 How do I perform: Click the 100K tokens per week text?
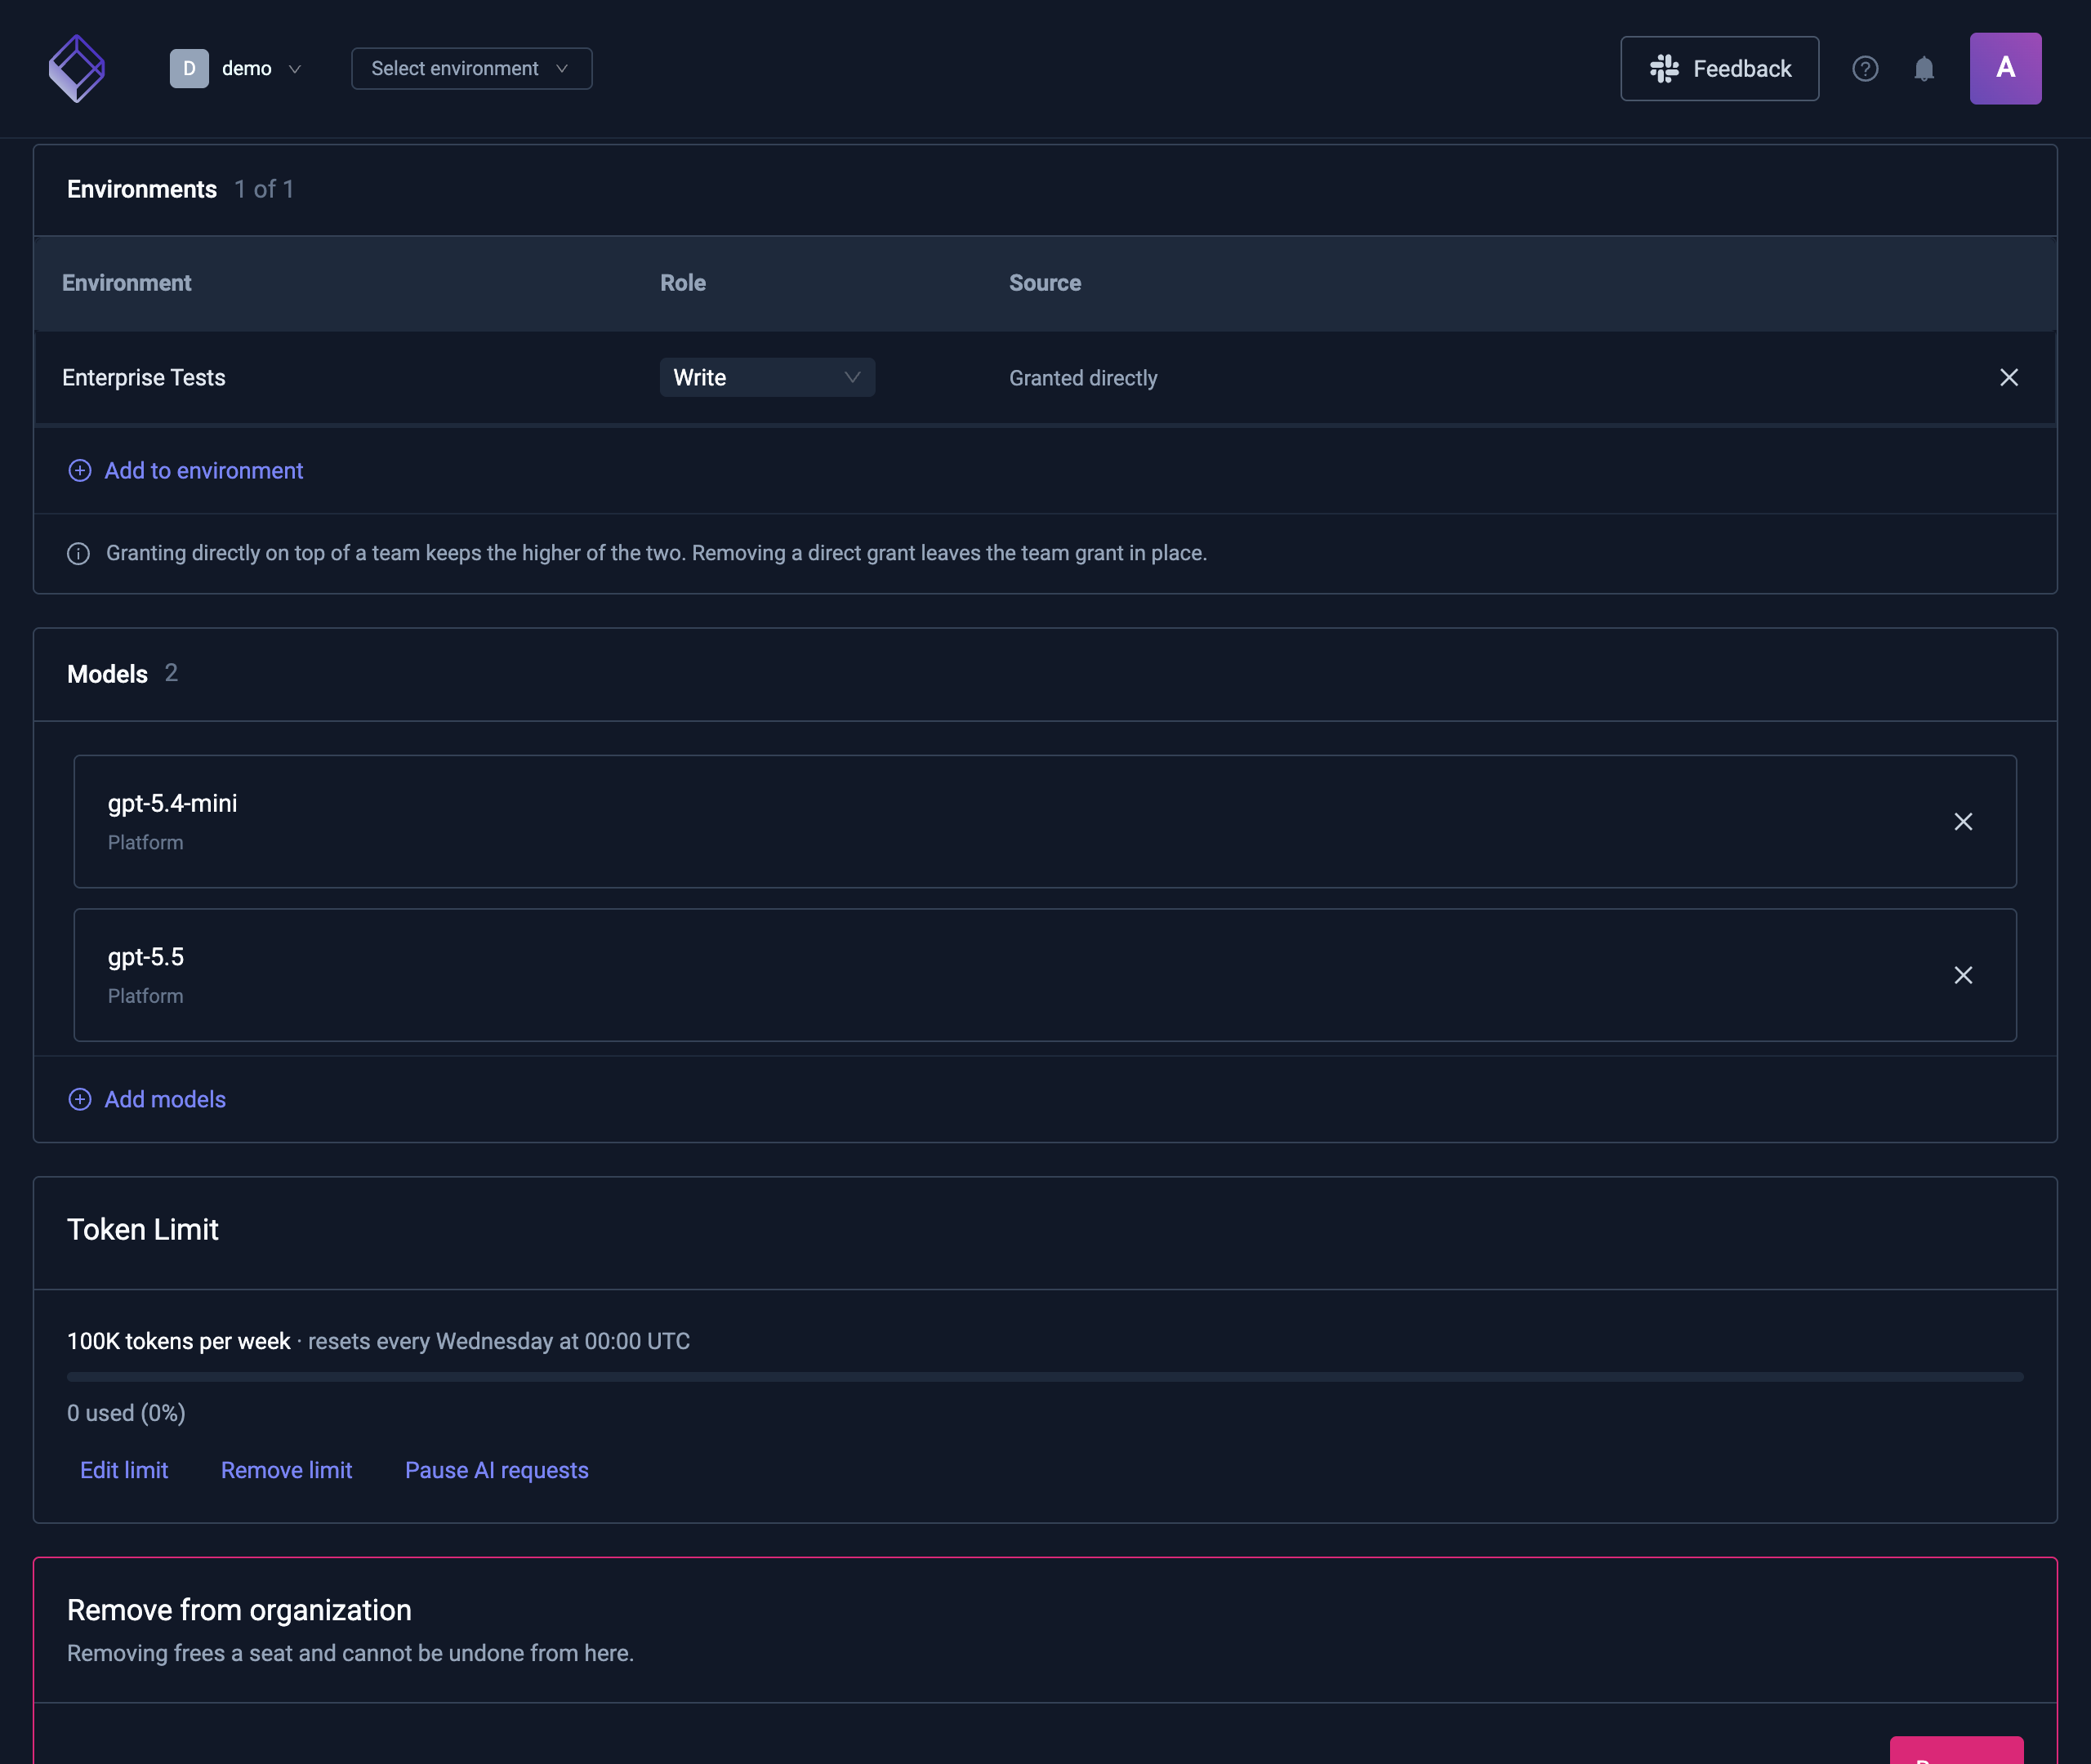point(178,1341)
